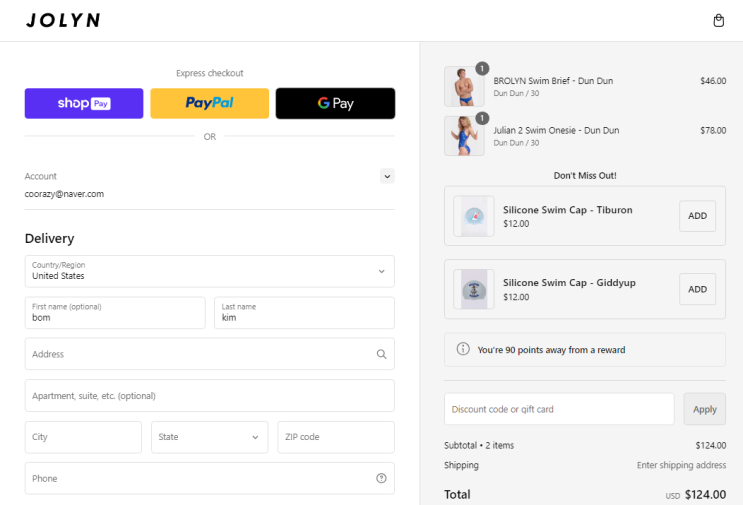Expand the Account section chevron
This screenshot has width=743, height=505.
387,176
